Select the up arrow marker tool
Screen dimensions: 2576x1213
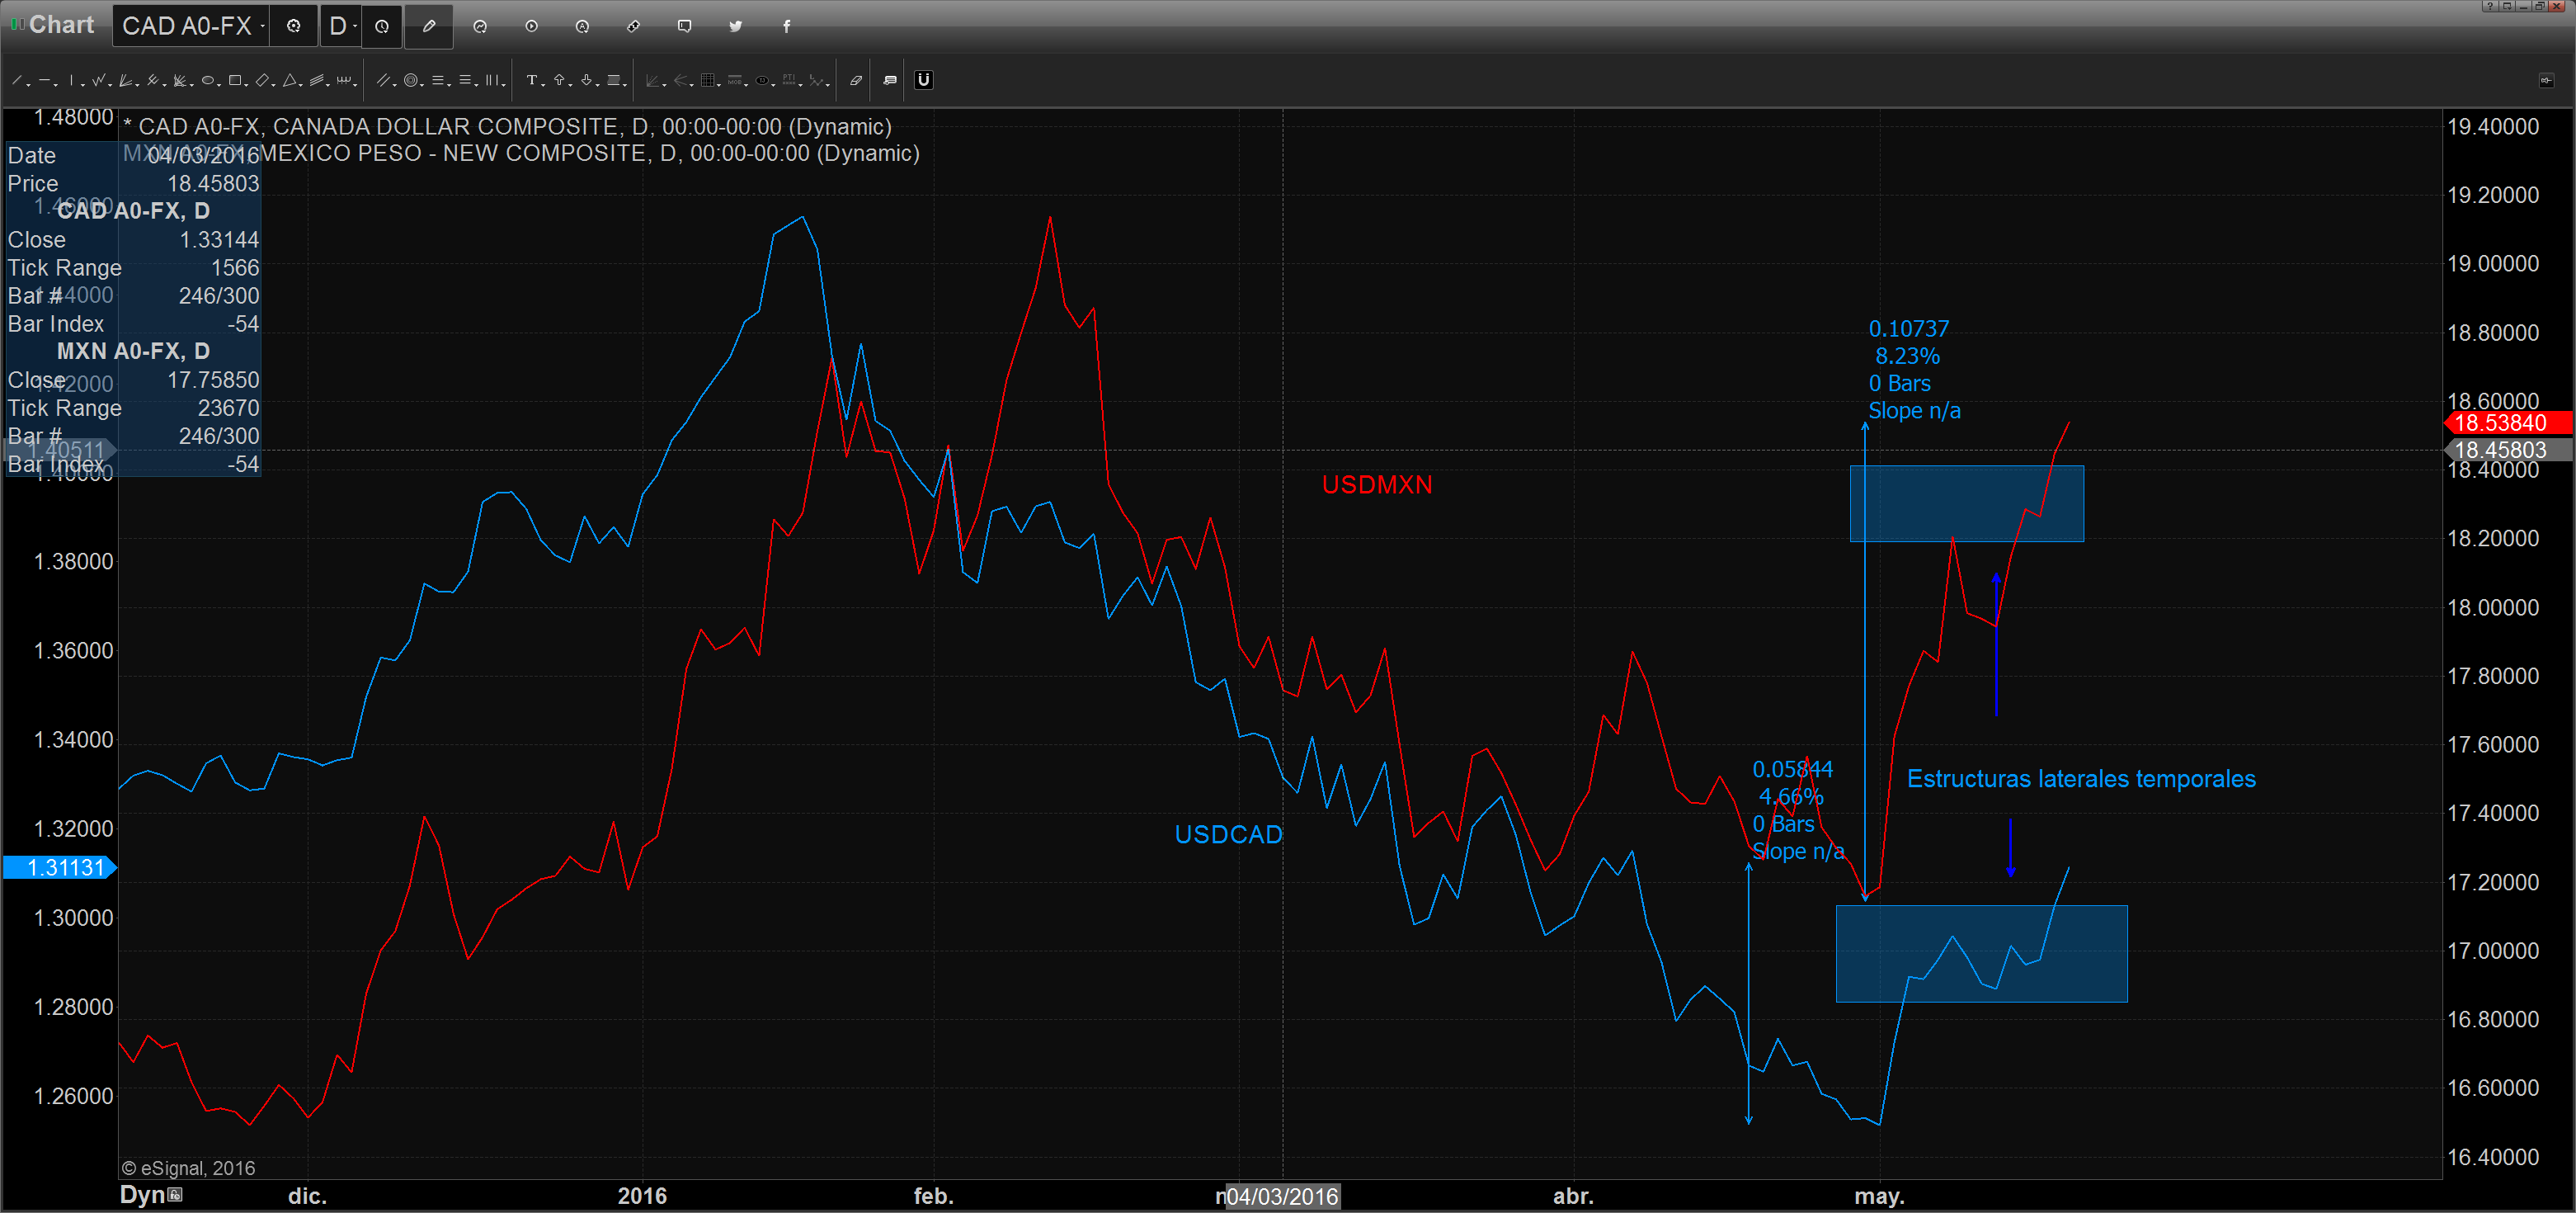coord(560,80)
